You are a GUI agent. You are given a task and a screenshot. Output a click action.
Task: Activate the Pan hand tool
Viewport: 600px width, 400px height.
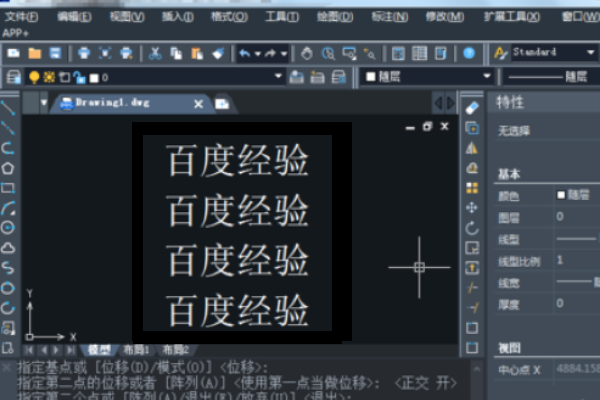click(307, 54)
